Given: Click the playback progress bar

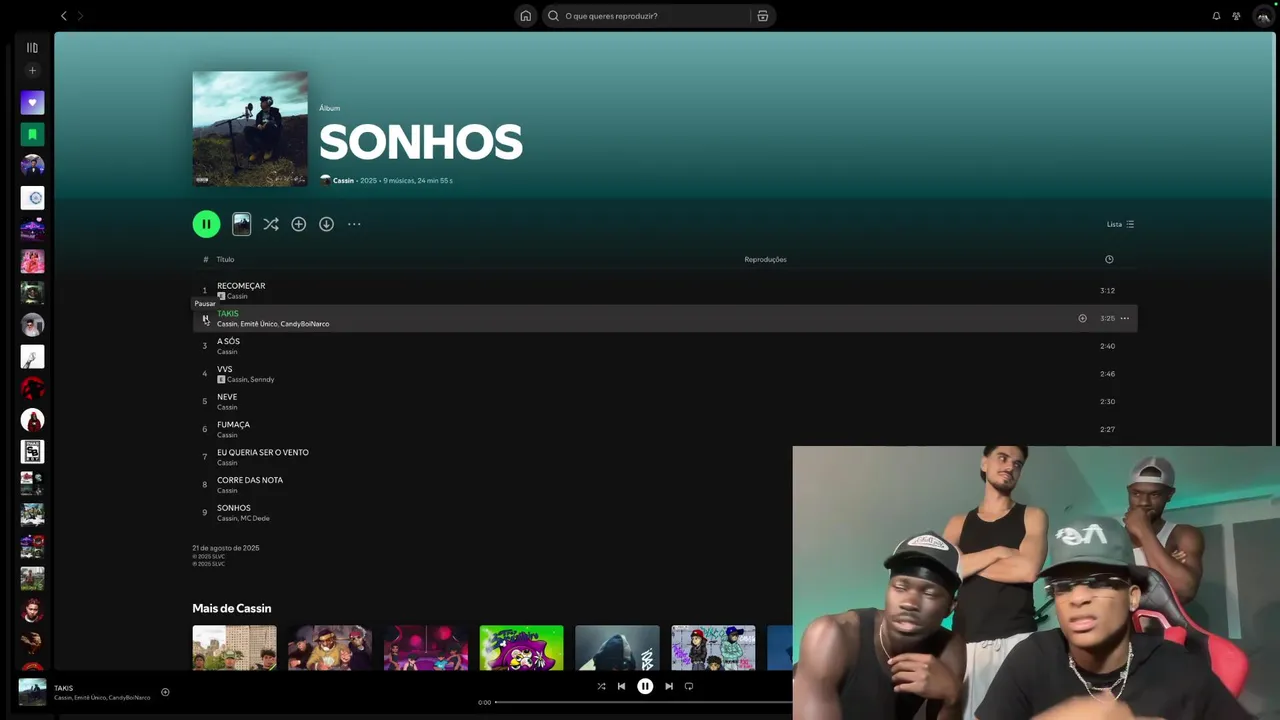Looking at the screenshot, I should [x=644, y=702].
